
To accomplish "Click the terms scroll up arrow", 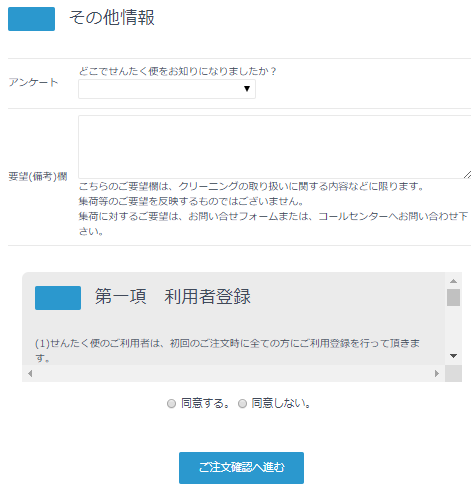I will (x=453, y=281).
